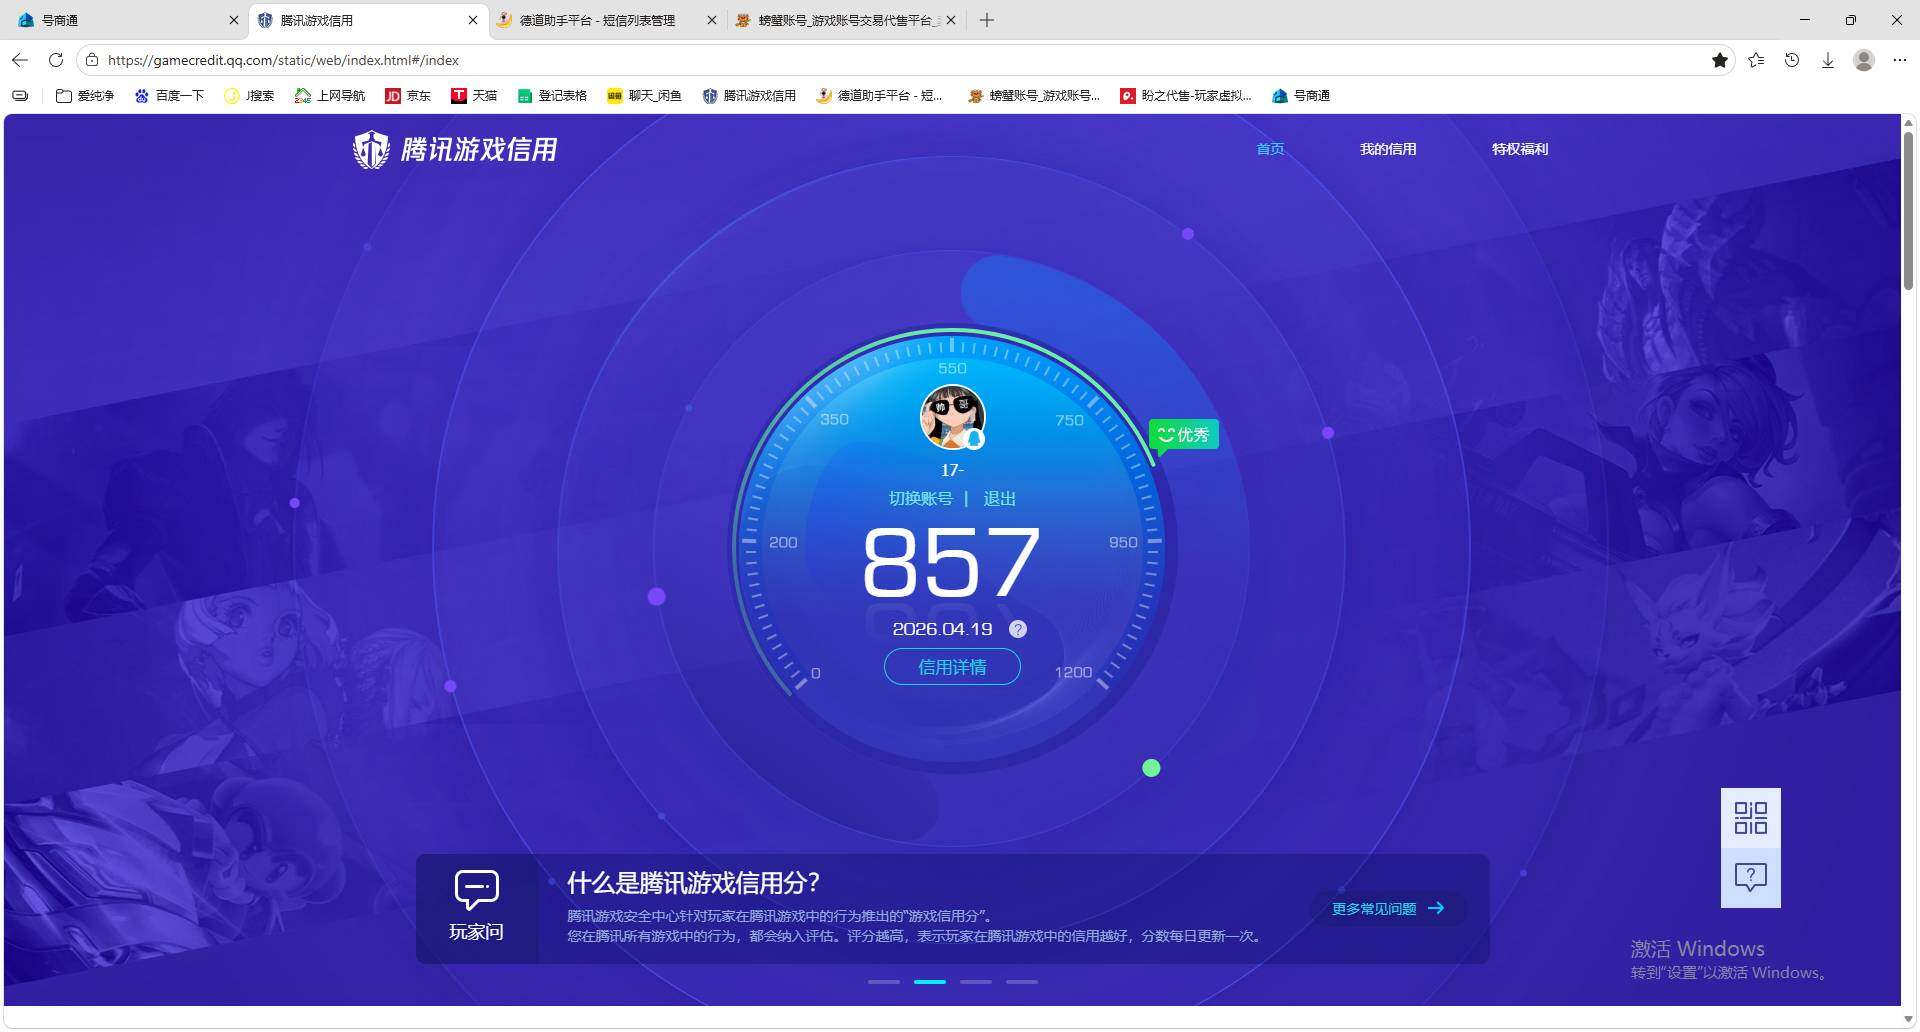The width and height of the screenshot is (1920, 1032).
Task: Open 更多常见问题 link
Action: point(1374,908)
